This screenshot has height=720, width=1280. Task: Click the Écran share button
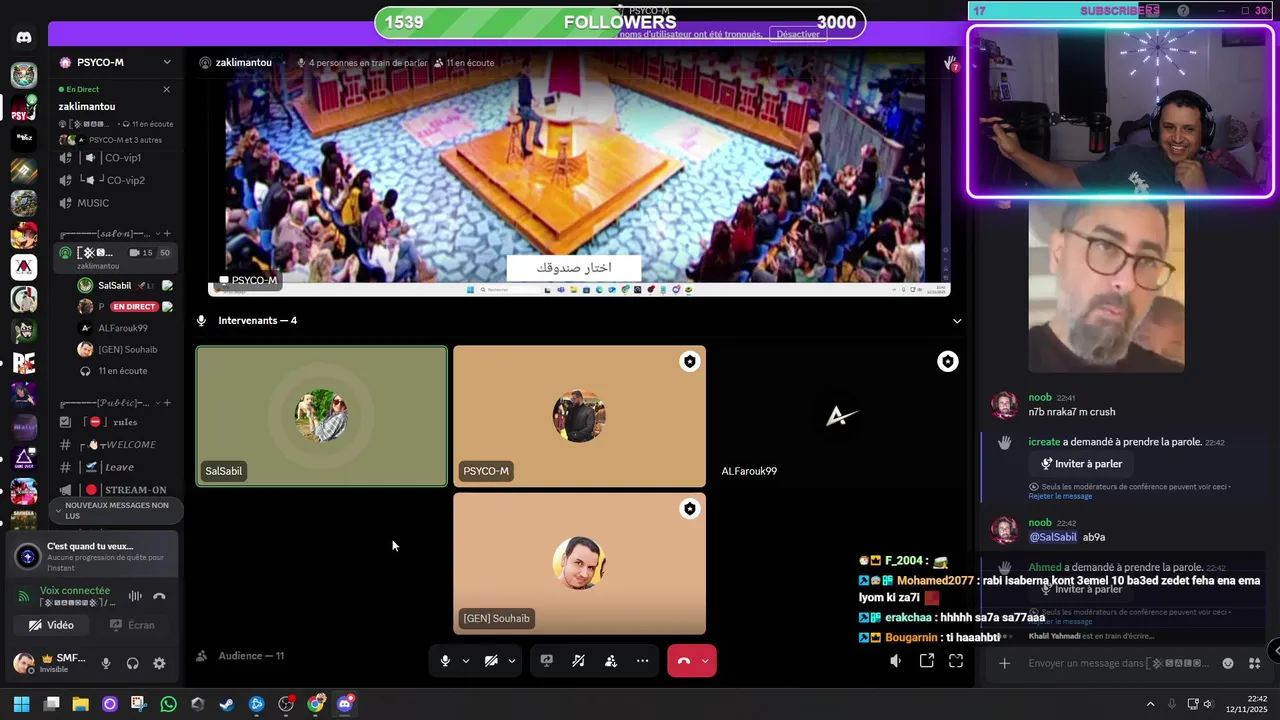tap(132, 625)
